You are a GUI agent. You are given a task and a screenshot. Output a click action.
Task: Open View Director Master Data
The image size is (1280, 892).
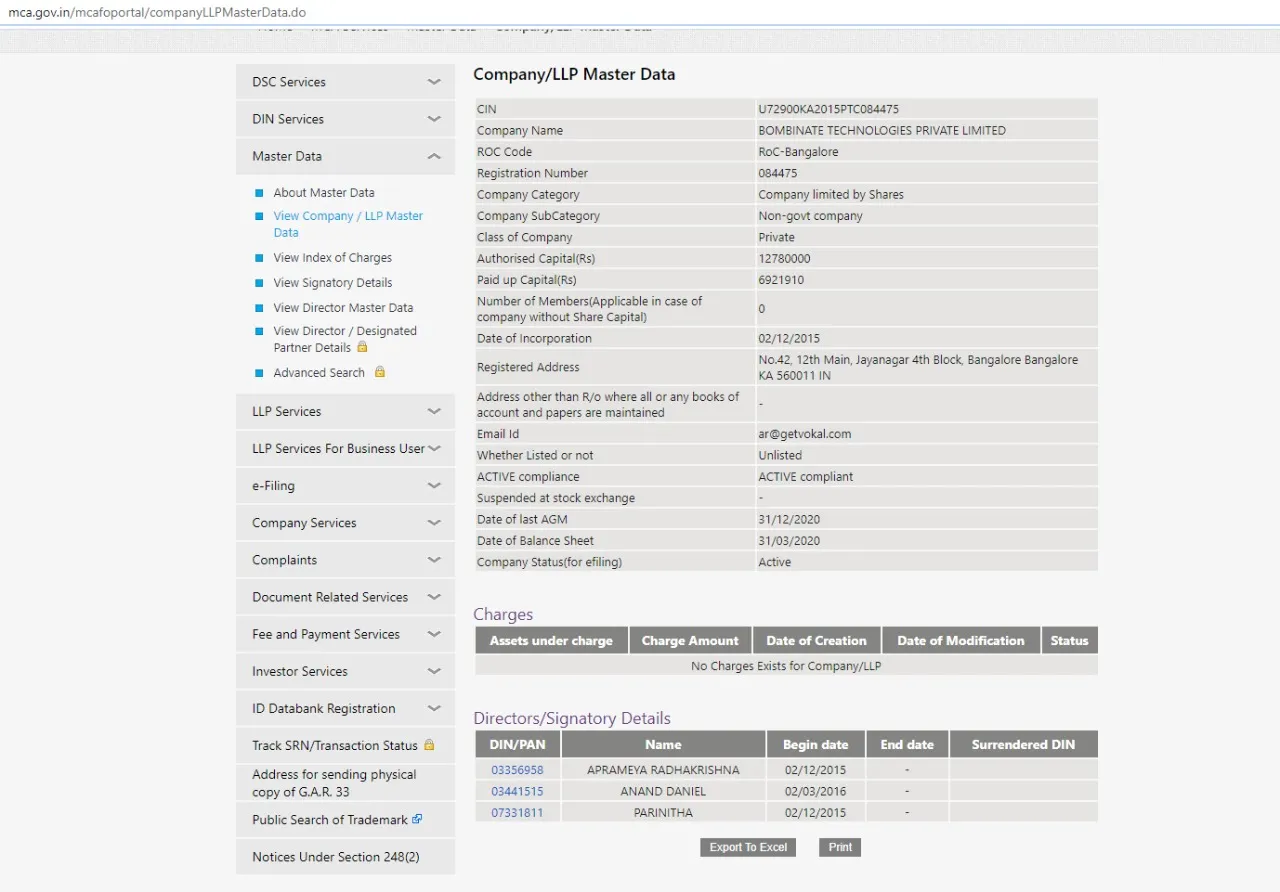(x=343, y=308)
